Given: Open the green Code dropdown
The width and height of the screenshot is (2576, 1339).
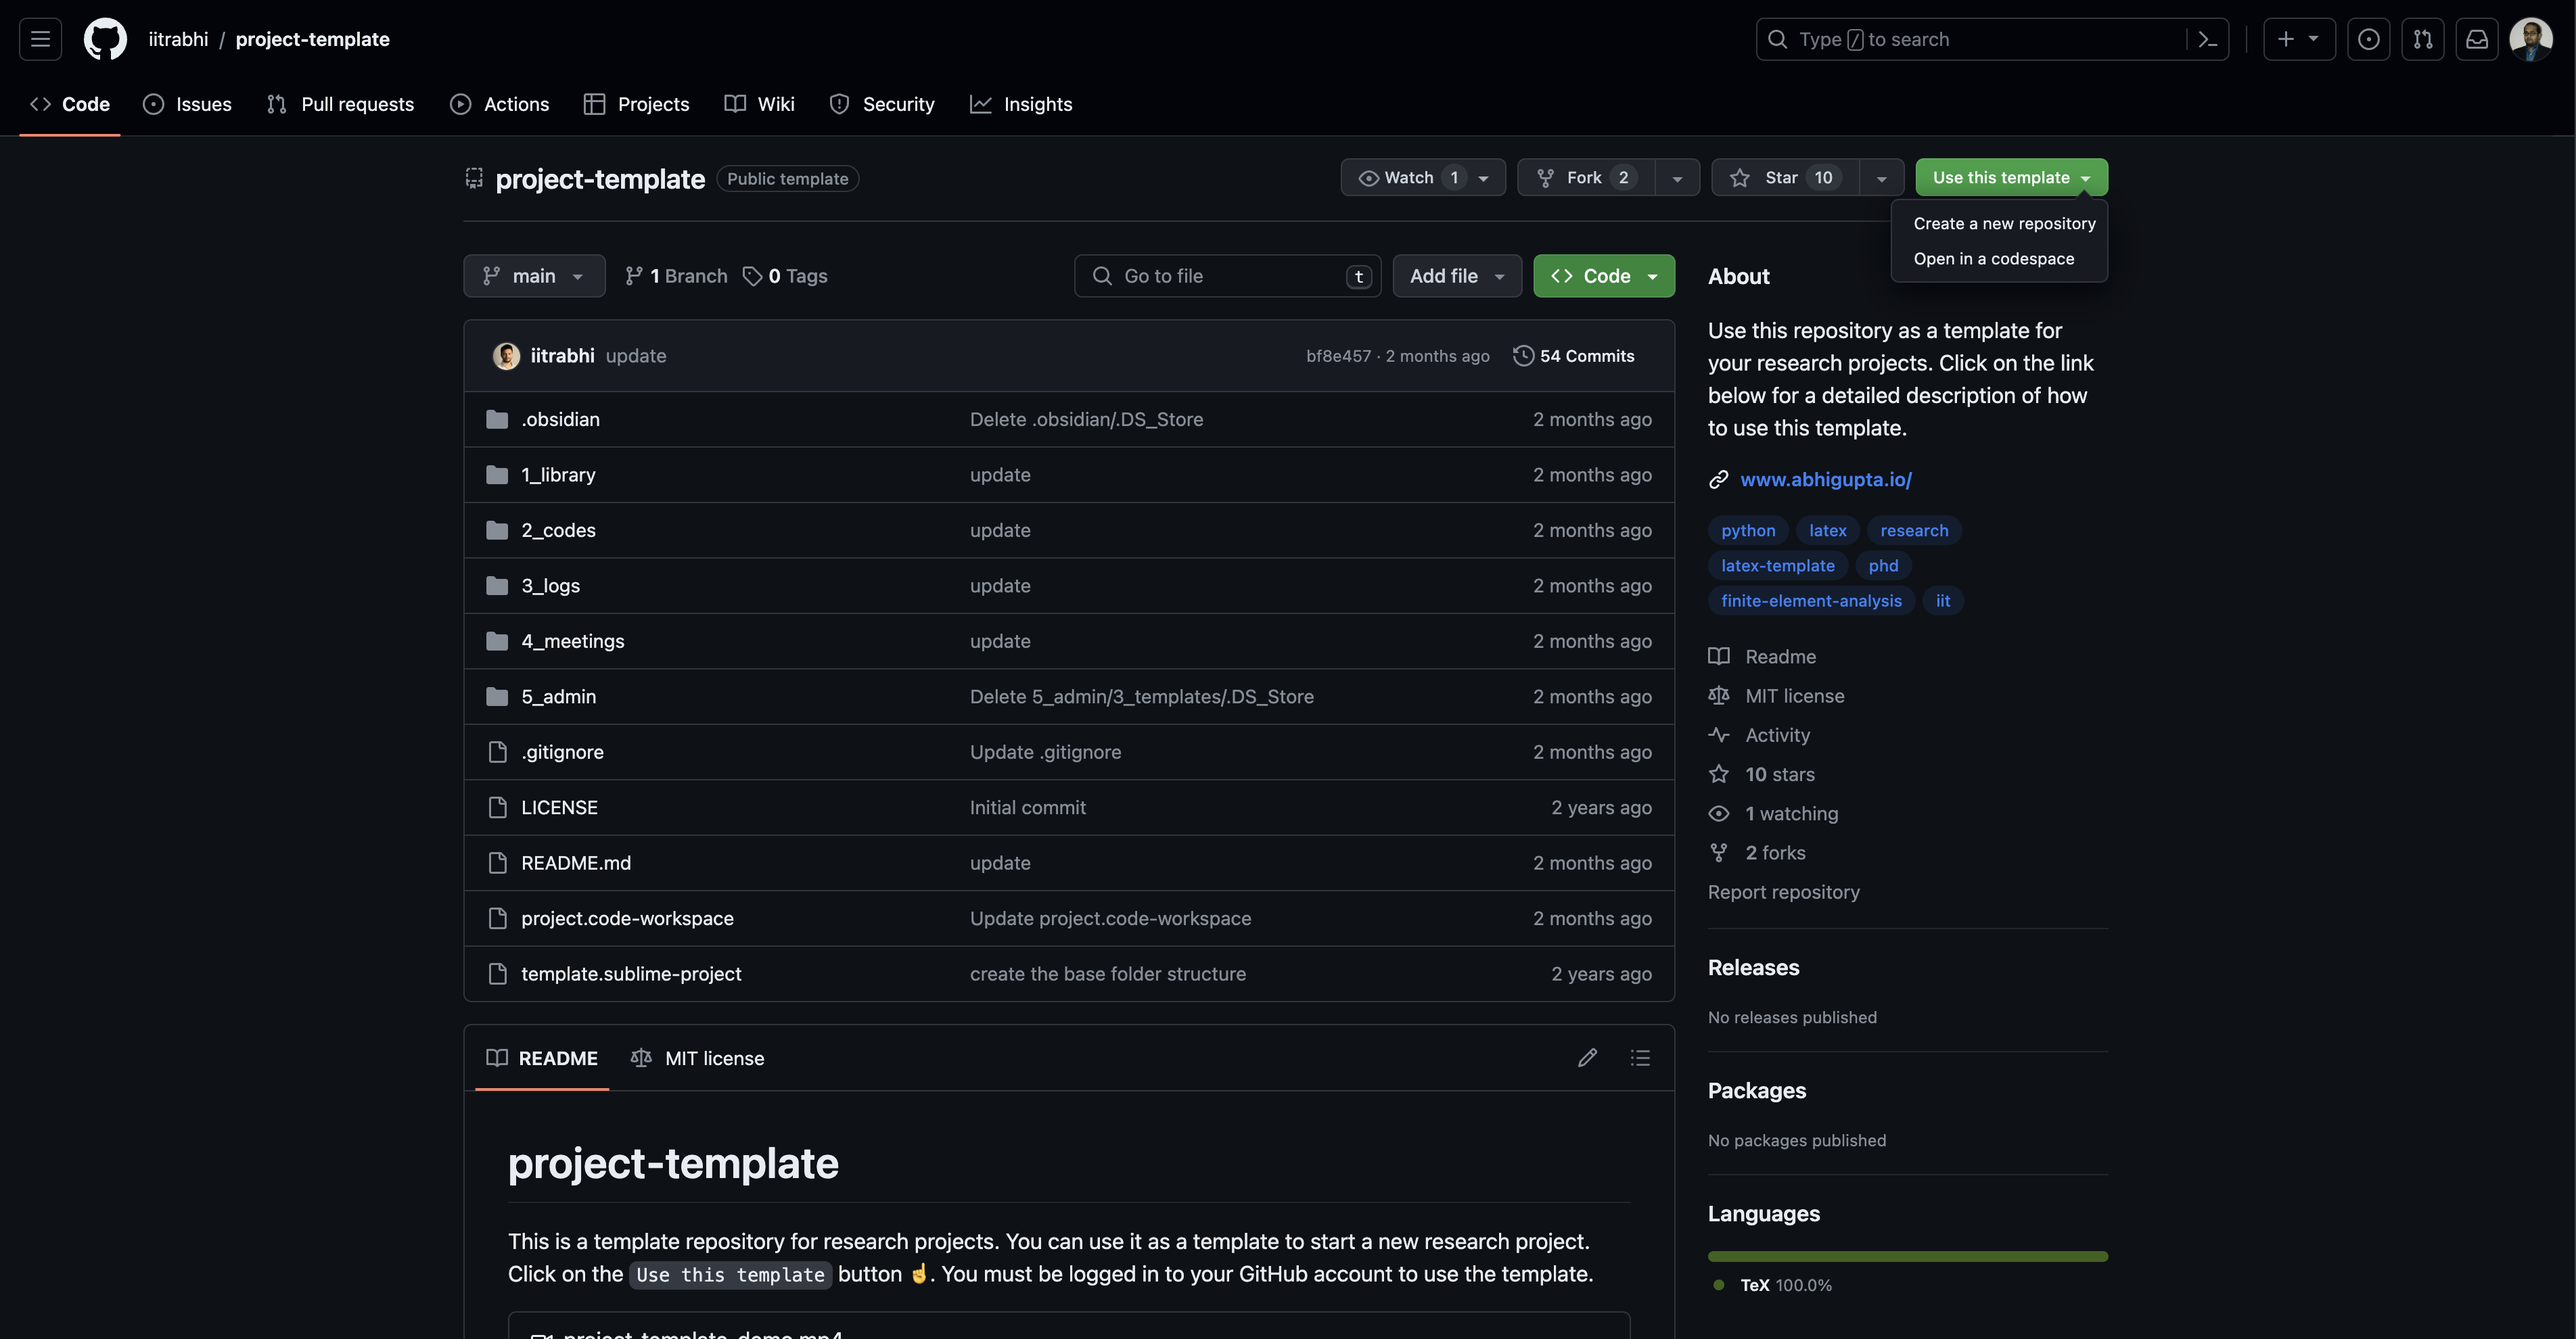Looking at the screenshot, I should click(1604, 276).
